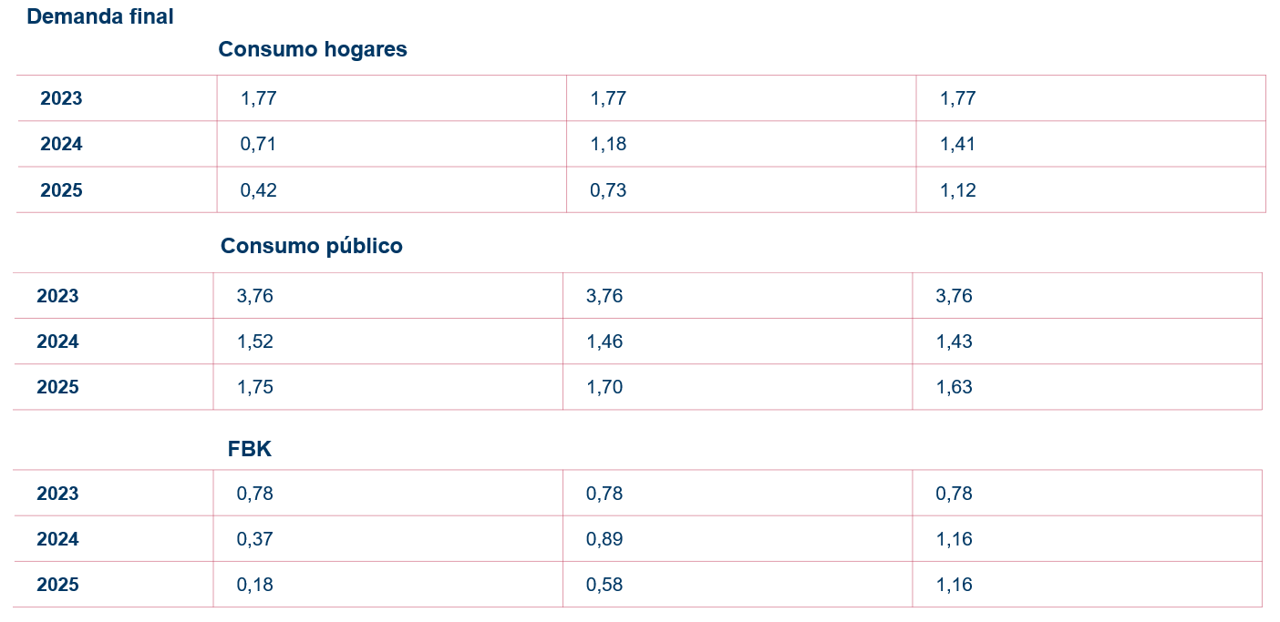Screen dimensions: 1280x622
Task: Select the 0,18 cell in FBK 2025
Action: 255,586
